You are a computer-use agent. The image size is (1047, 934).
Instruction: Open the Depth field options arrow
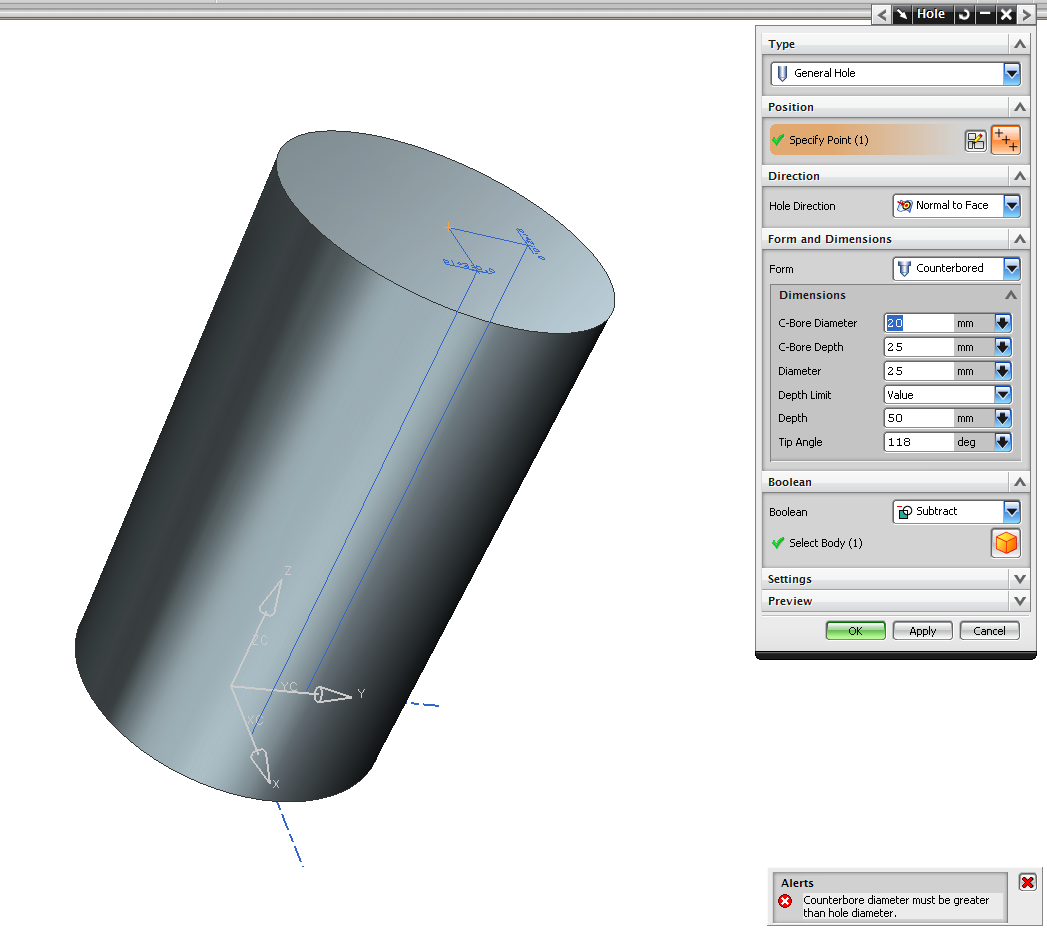1002,418
